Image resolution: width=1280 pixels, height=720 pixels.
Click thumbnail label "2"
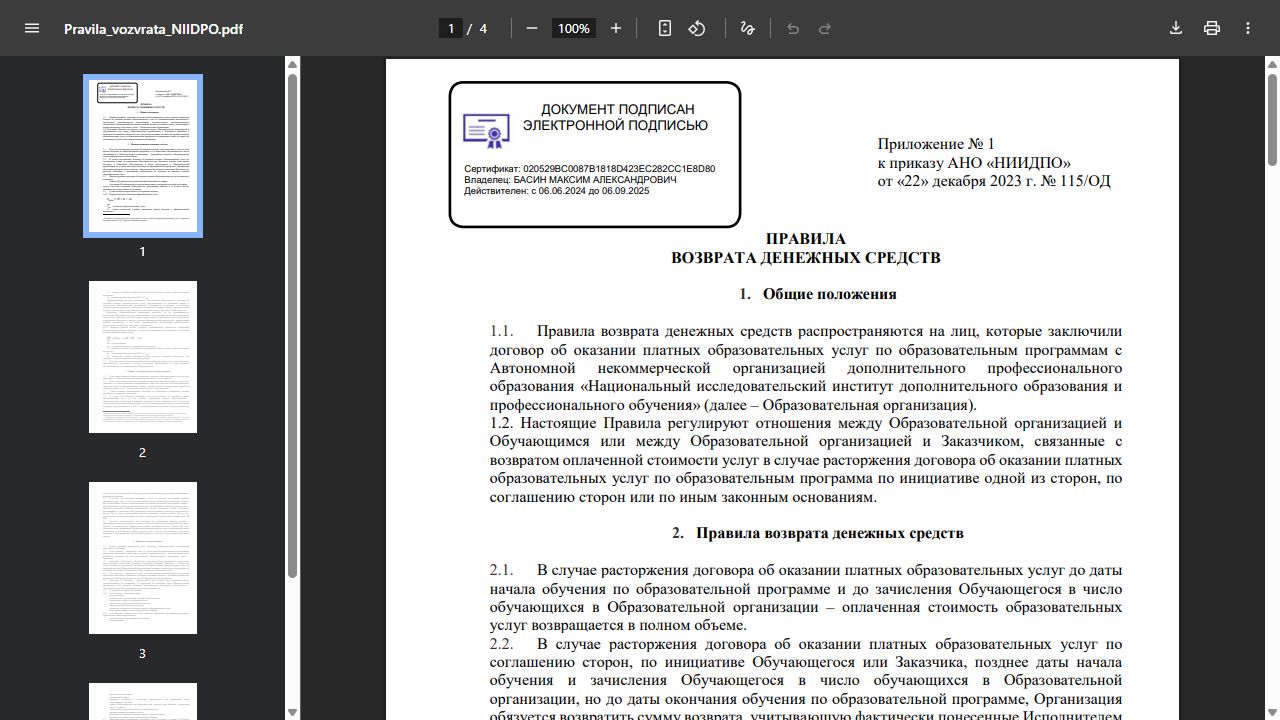point(142,452)
